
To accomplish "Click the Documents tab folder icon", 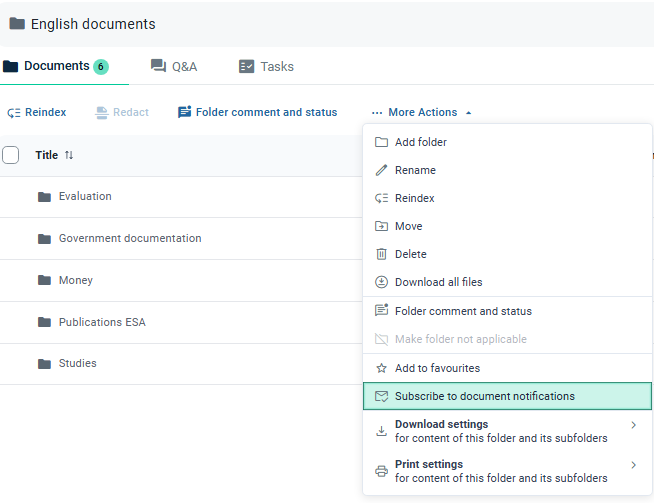I will [x=10, y=66].
